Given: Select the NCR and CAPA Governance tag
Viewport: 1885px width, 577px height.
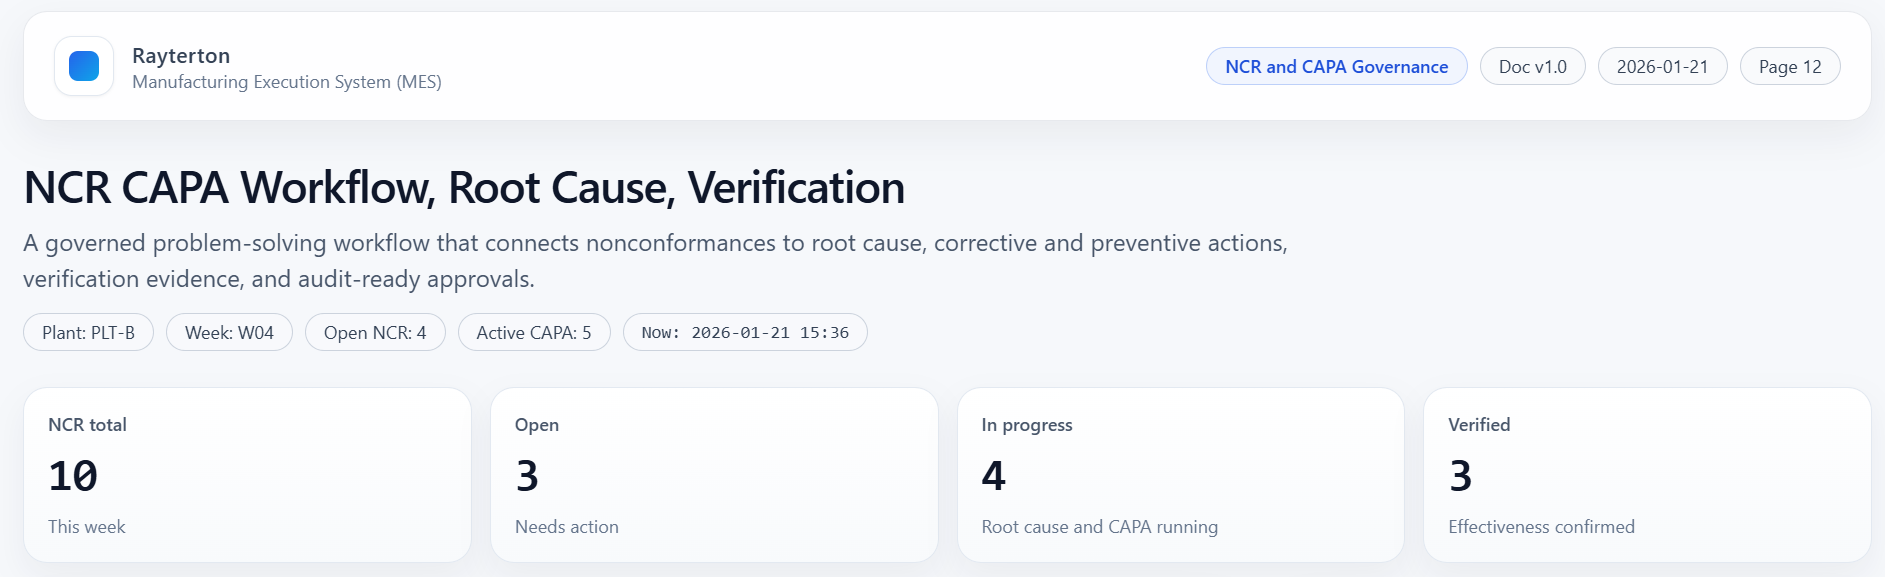Looking at the screenshot, I should [1336, 67].
